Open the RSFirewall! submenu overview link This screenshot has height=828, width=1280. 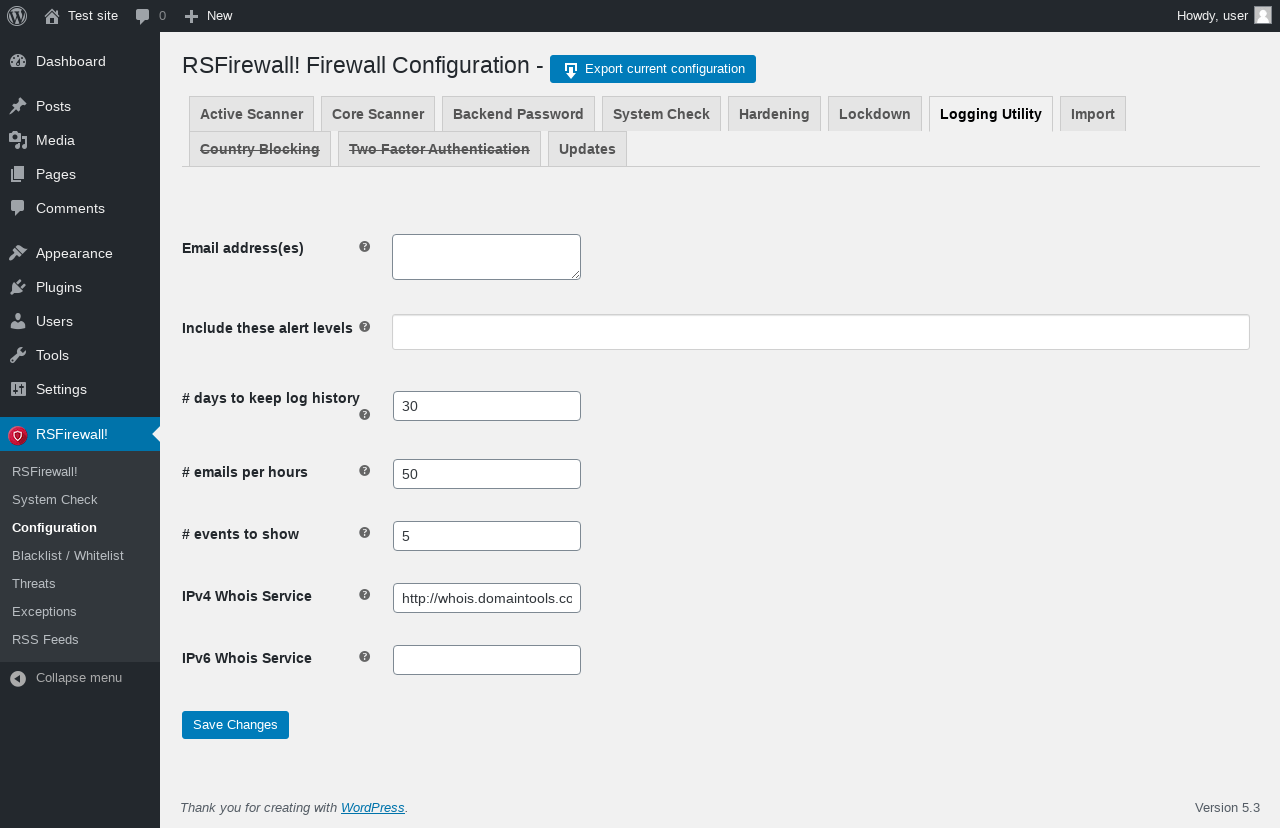[x=45, y=471]
